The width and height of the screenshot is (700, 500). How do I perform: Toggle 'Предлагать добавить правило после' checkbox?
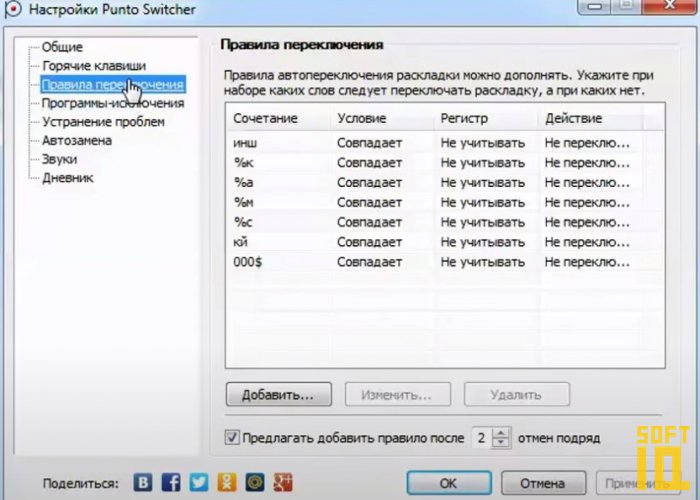pos(232,437)
